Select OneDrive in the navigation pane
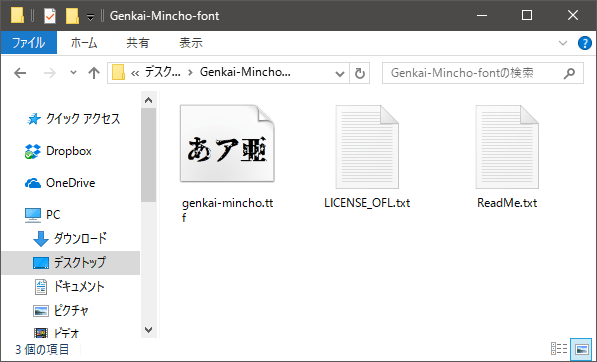The height and width of the screenshot is (362, 597). point(70,183)
